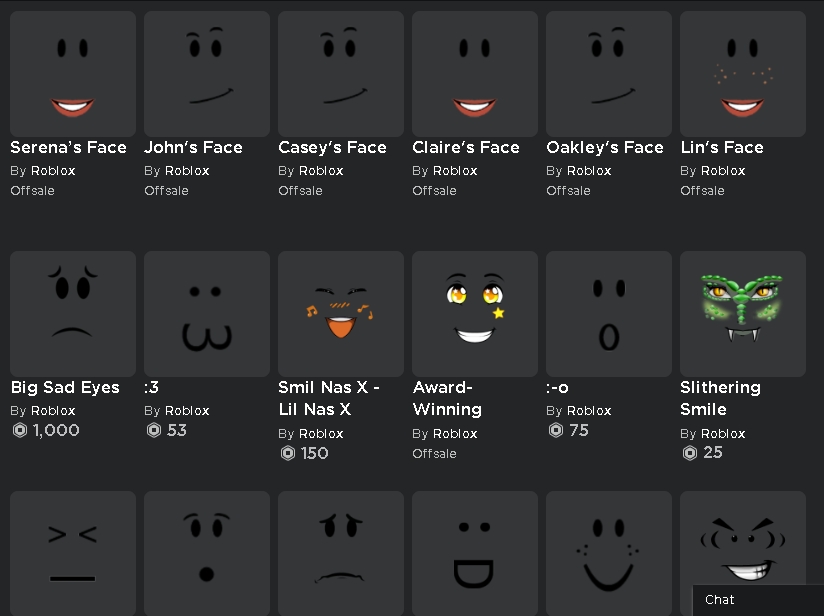Click Offsale label under Lin's Face
Viewport: 824px width, 616px height.
pyautogui.click(x=703, y=191)
